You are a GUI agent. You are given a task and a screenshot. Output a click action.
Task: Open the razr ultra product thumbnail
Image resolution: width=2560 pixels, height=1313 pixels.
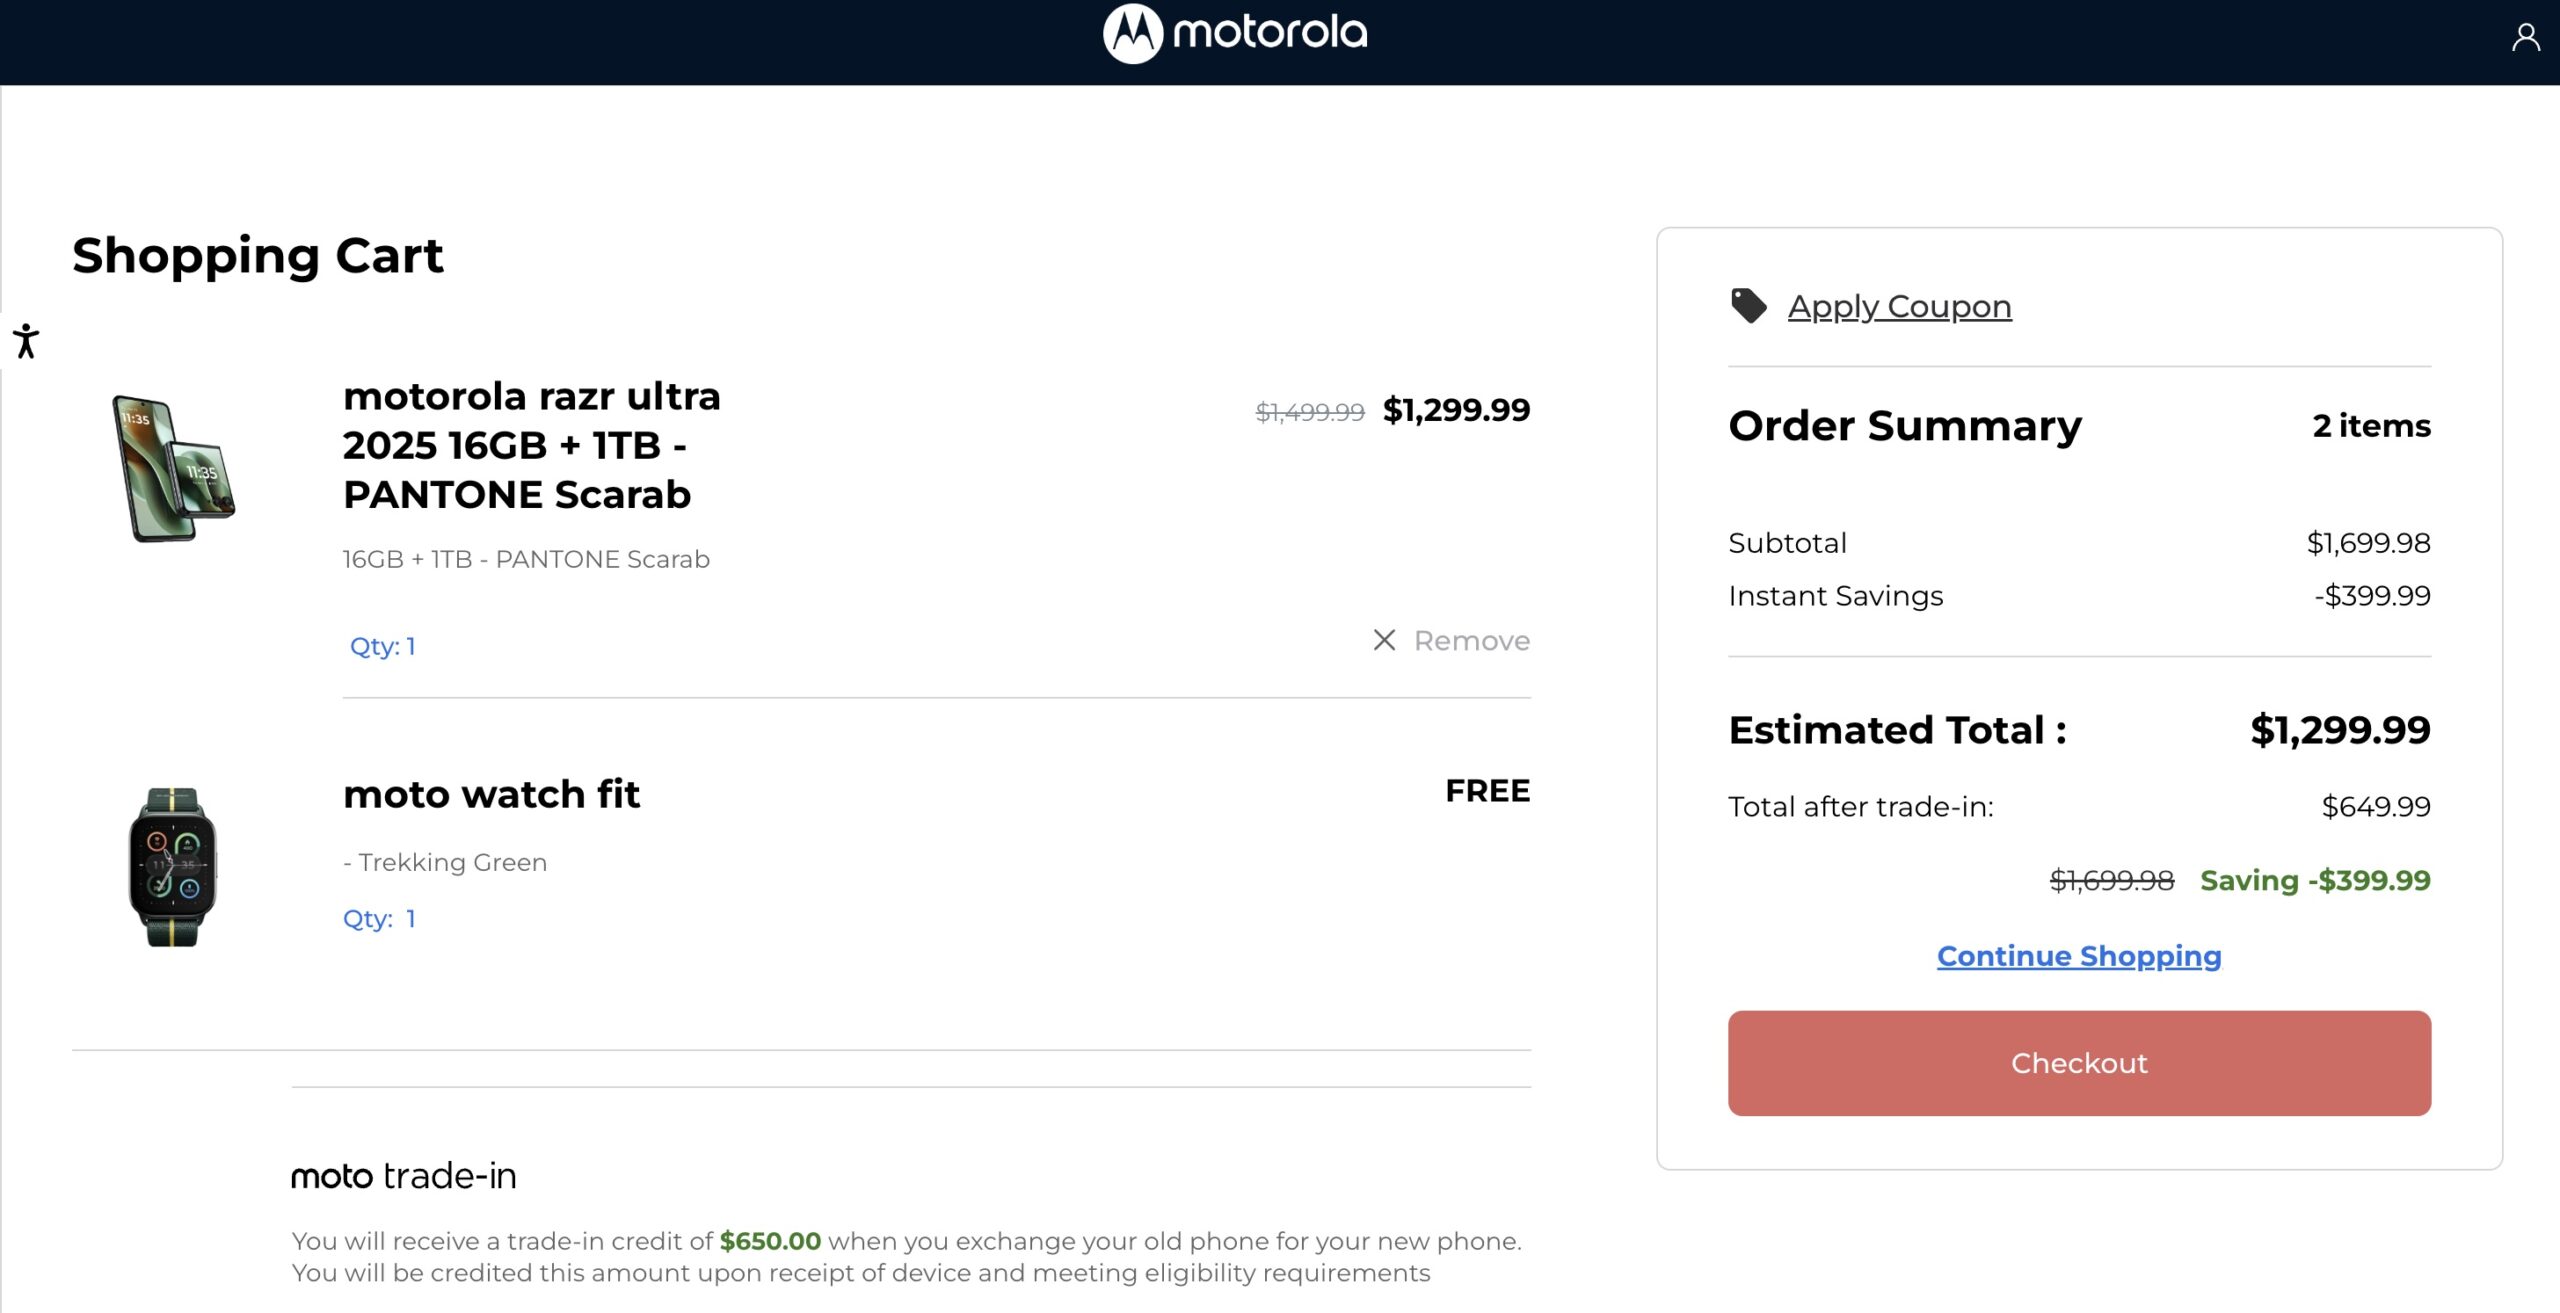(x=173, y=468)
